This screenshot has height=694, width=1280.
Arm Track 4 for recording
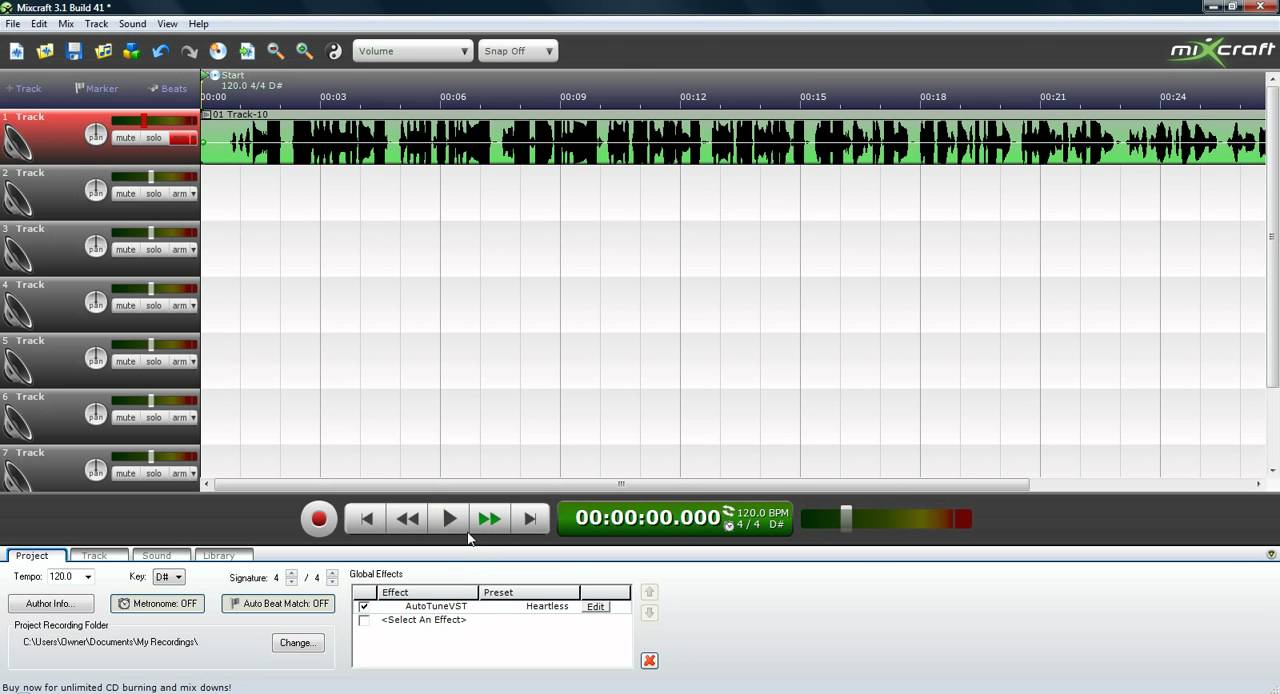[x=179, y=306]
